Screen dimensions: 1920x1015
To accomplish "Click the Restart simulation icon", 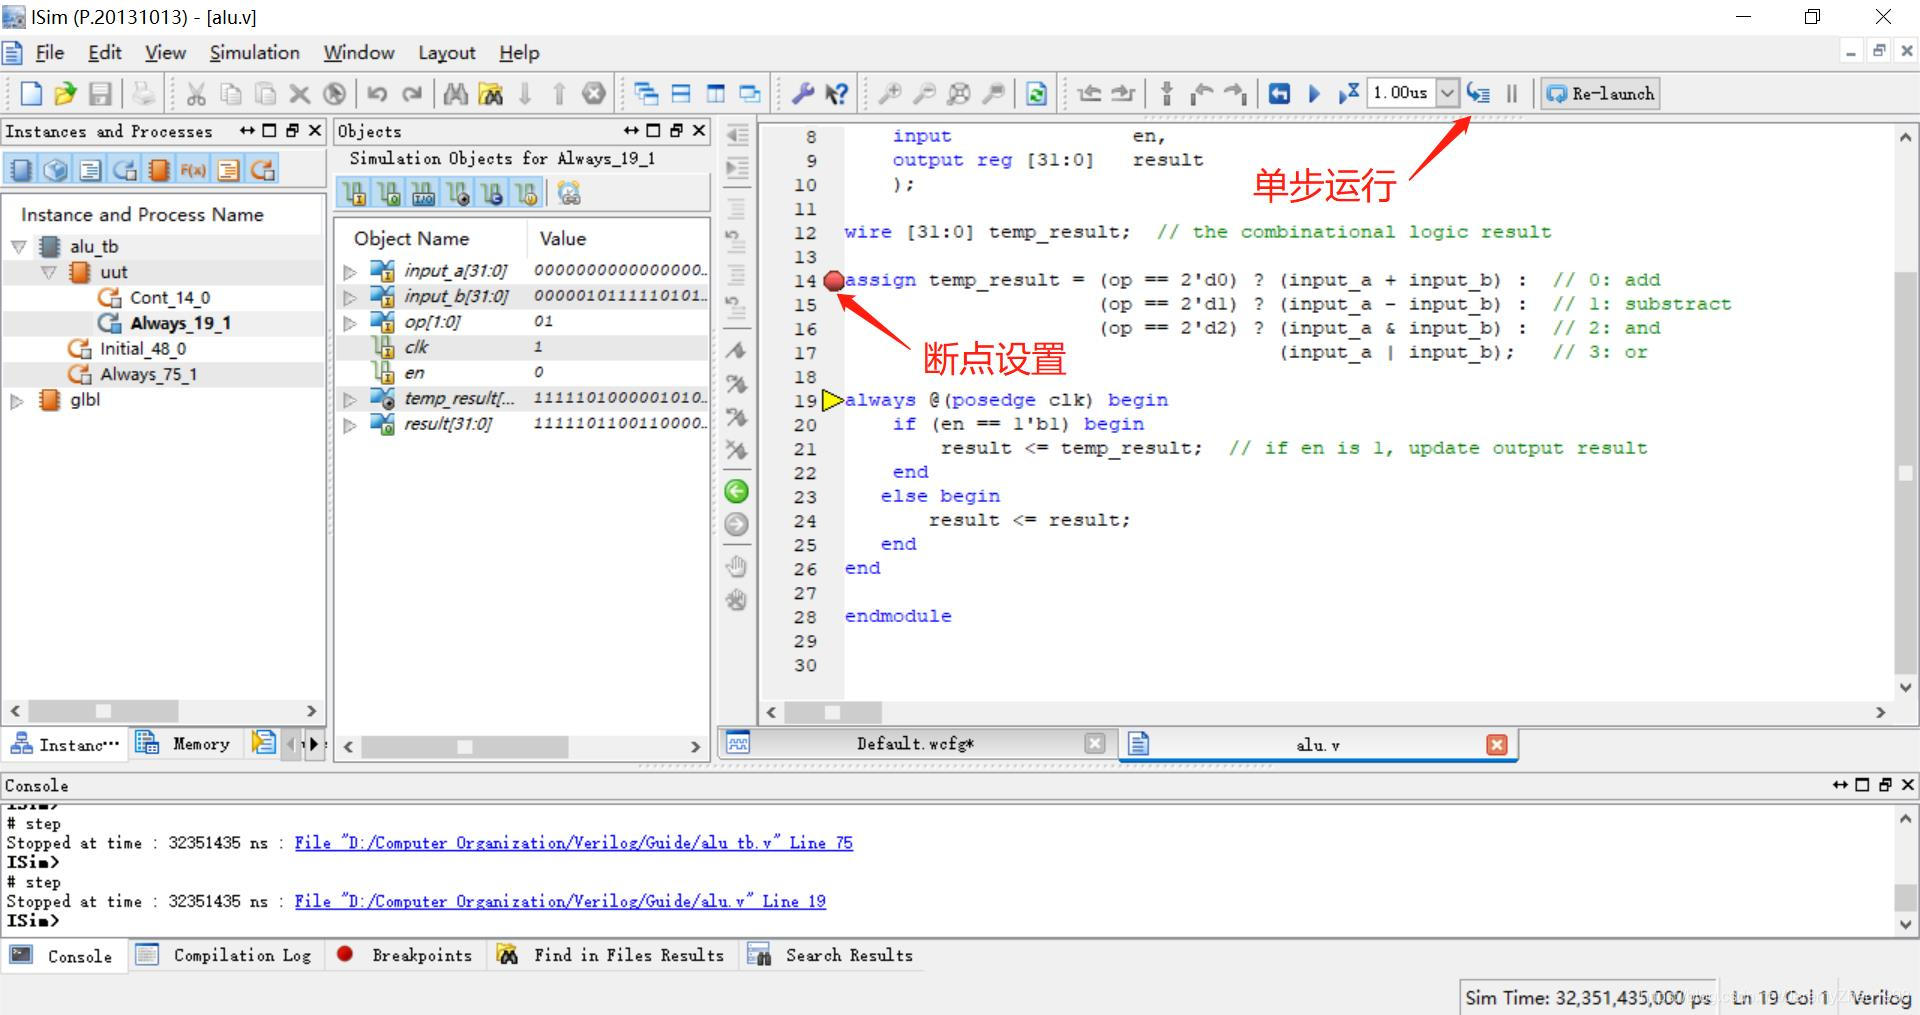I will (x=1279, y=94).
